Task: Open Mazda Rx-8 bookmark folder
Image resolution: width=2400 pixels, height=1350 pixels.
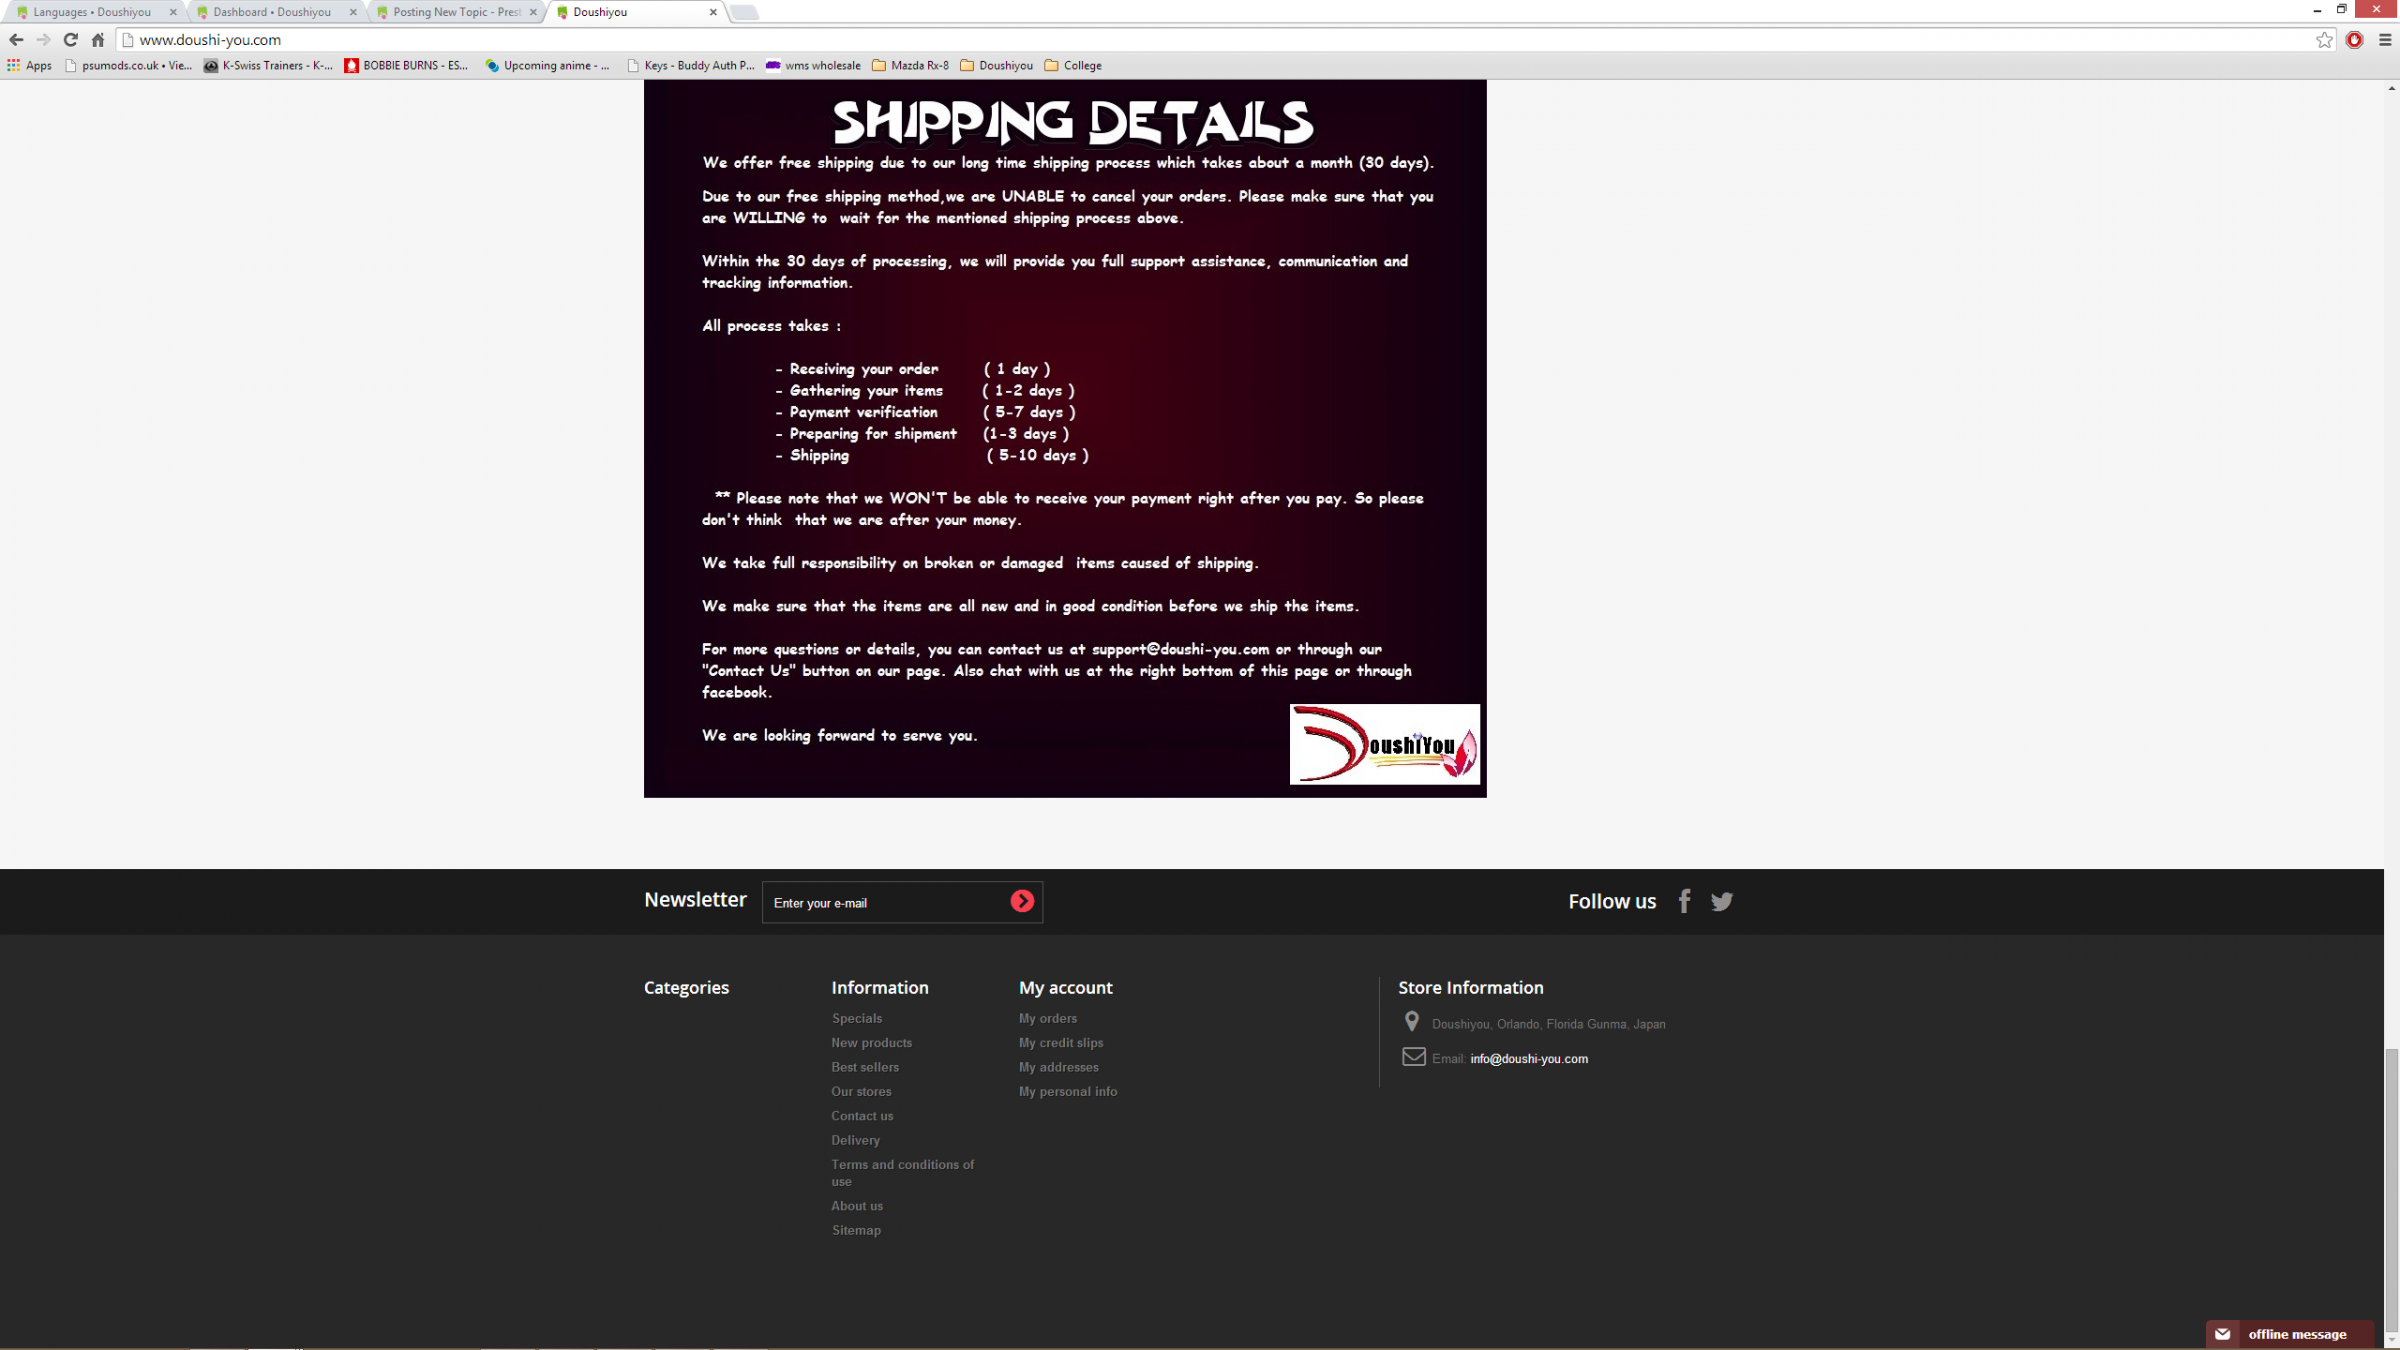Action: coord(910,66)
